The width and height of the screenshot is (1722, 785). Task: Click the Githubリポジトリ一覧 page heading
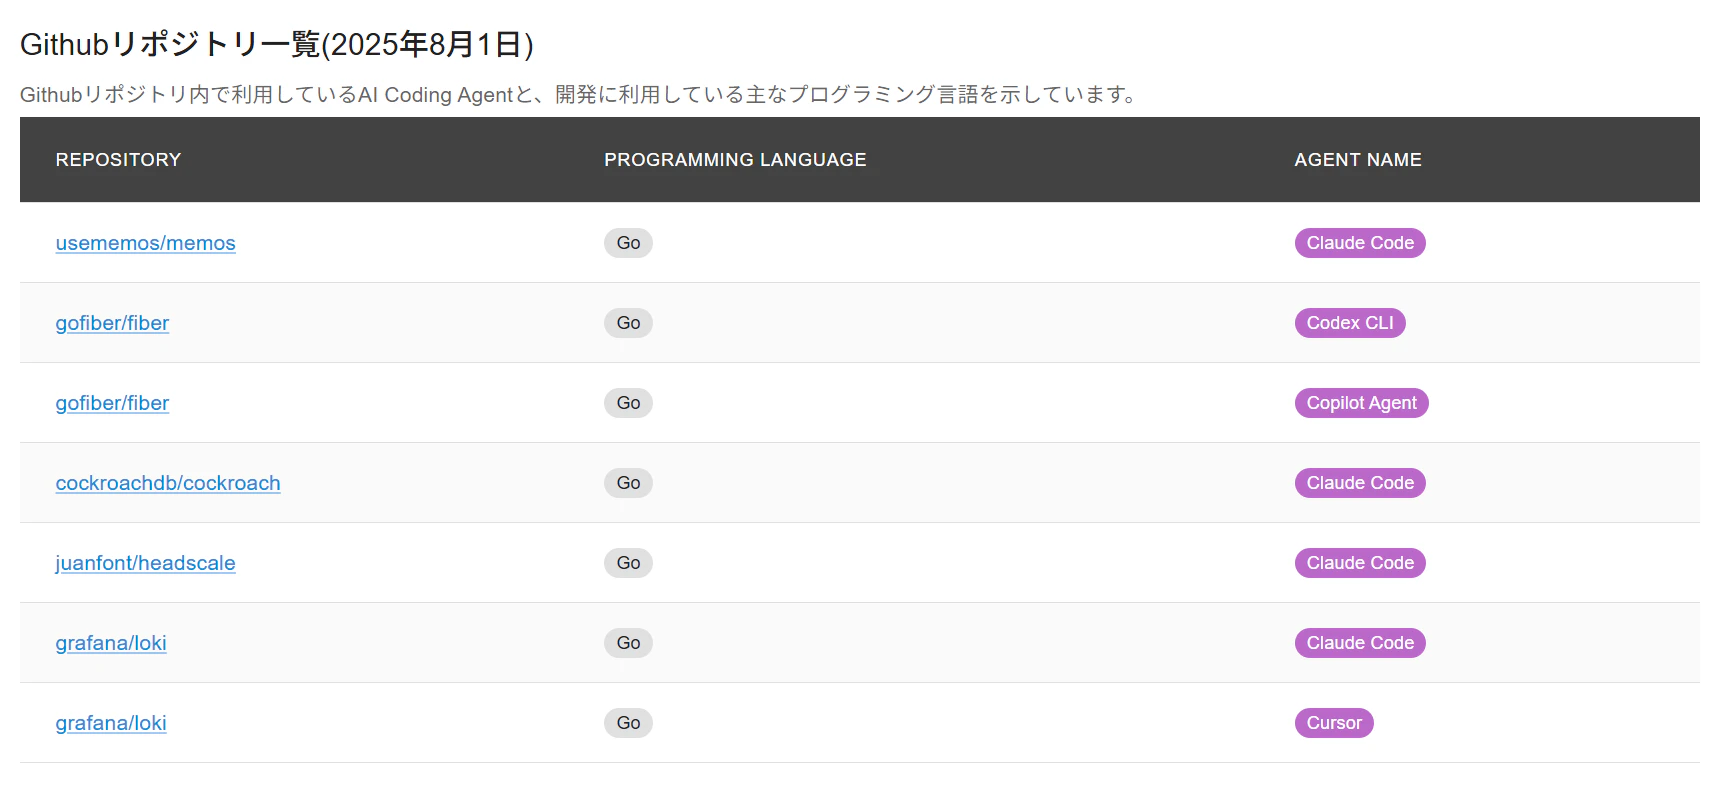277,44
